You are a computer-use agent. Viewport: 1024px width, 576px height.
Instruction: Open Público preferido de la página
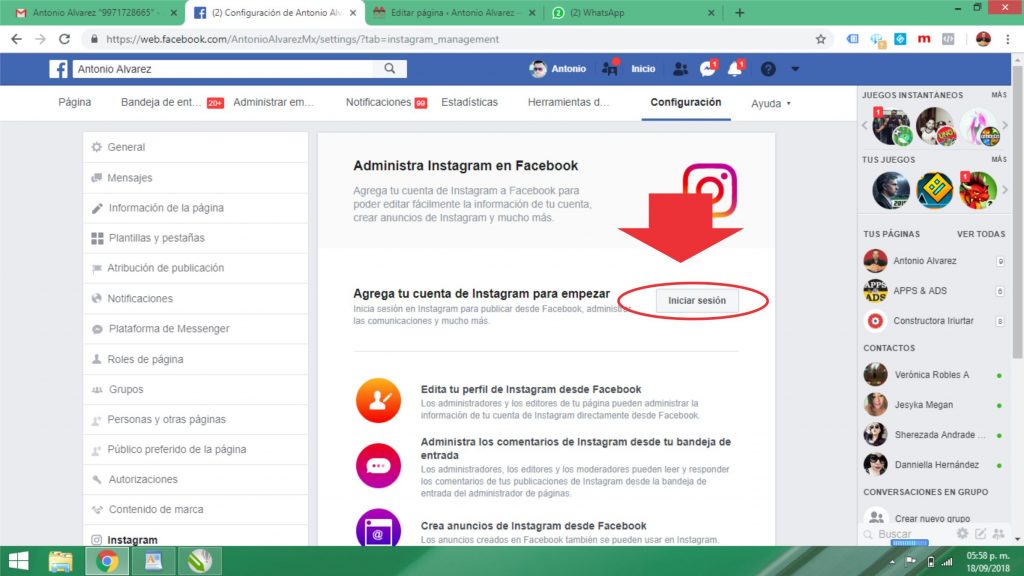tap(196, 449)
